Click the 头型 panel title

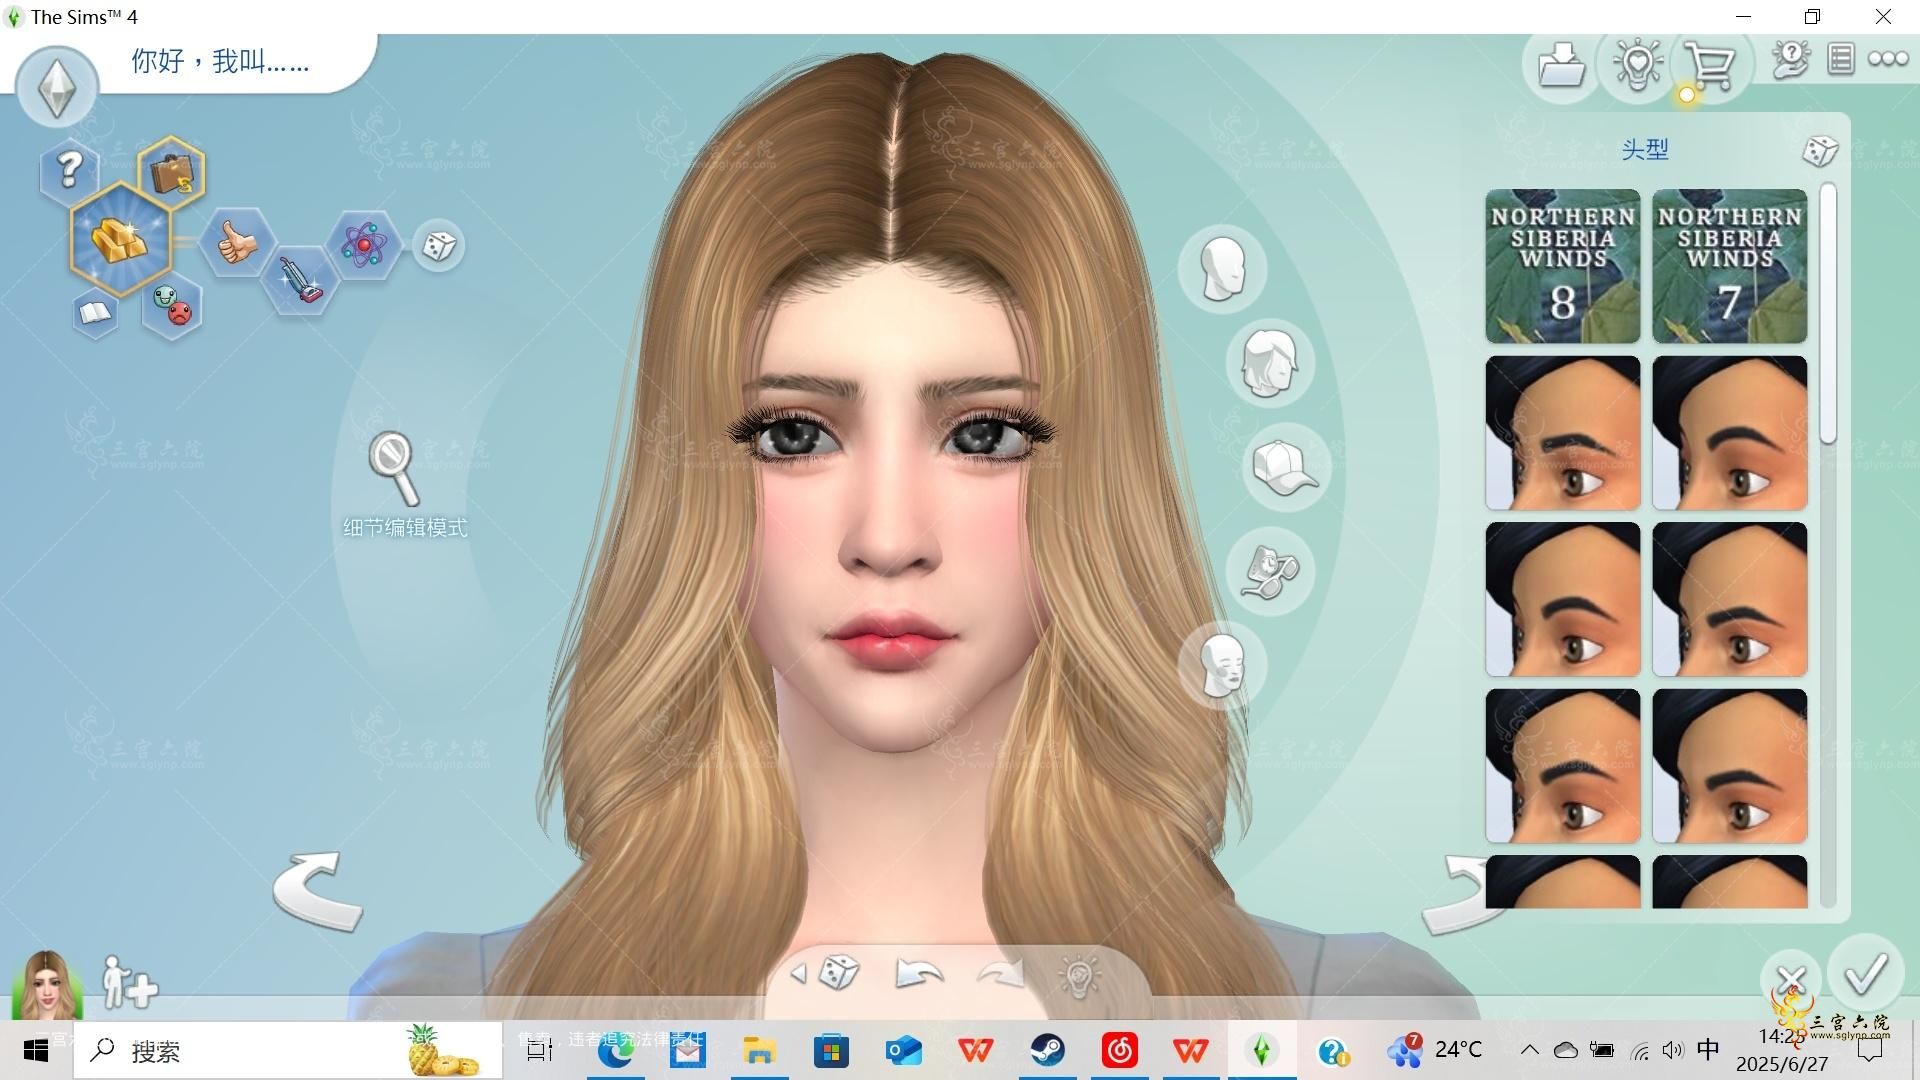1645,150
